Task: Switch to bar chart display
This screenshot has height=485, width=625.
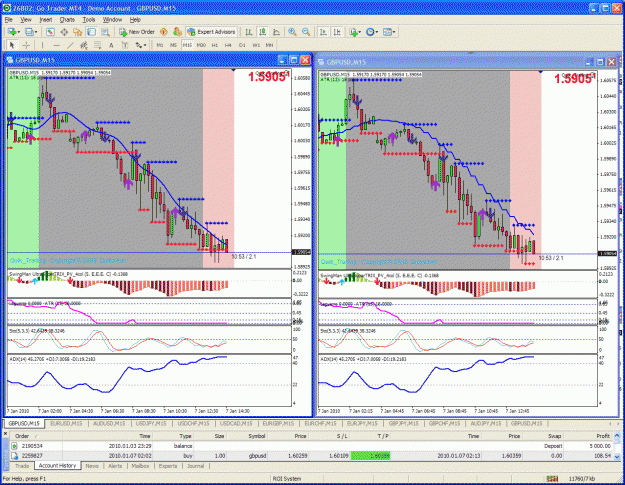Action: tap(249, 32)
